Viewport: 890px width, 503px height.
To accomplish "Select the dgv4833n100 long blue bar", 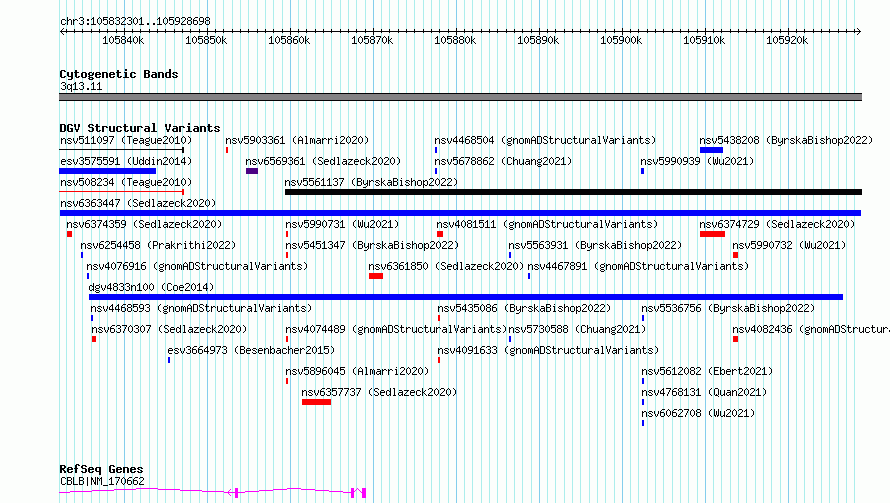I will click(x=466, y=297).
